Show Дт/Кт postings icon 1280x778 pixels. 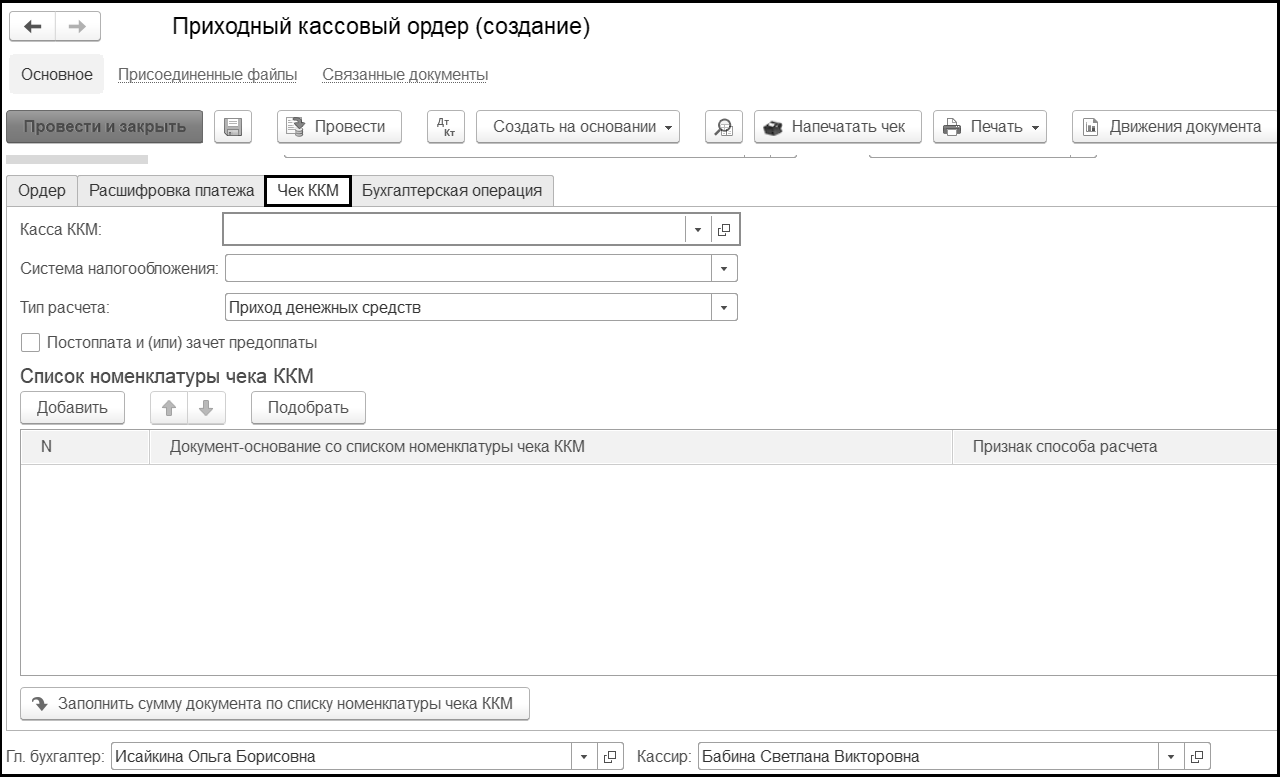point(446,127)
